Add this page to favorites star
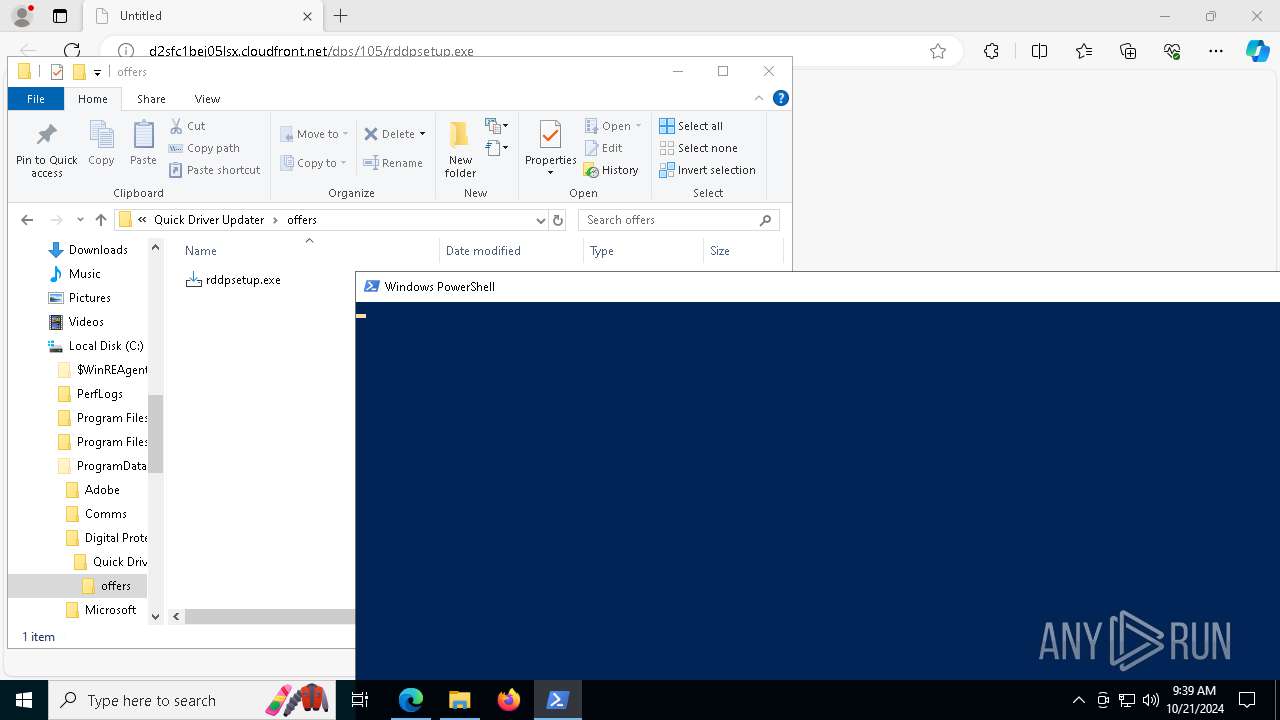The image size is (1280, 720). click(938, 51)
